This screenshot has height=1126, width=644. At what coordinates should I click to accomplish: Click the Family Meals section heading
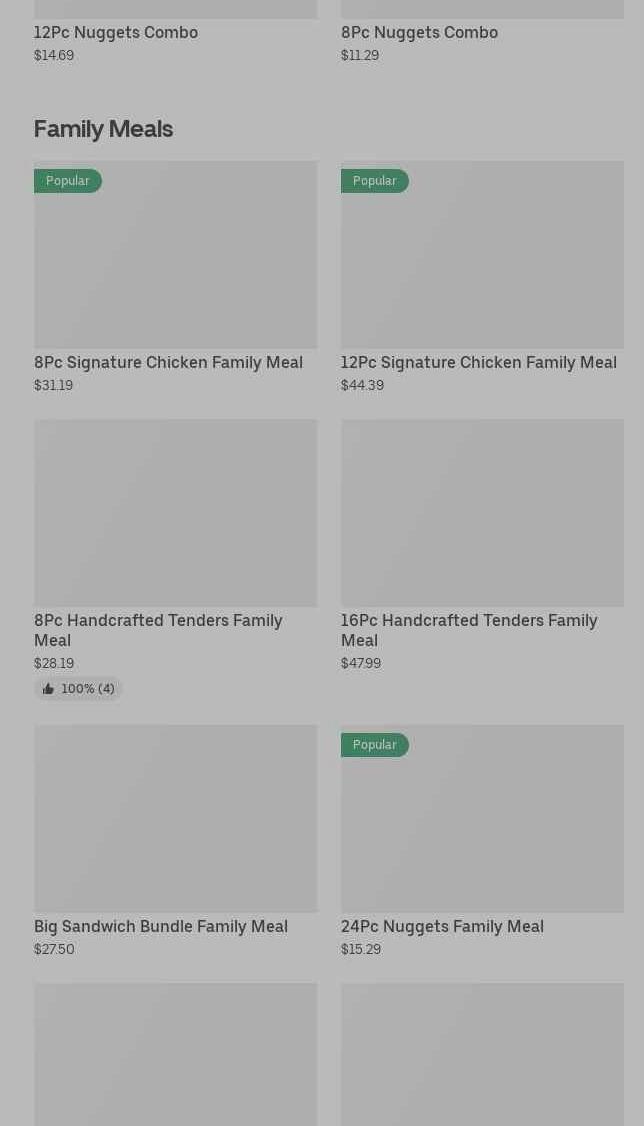pyautogui.click(x=103, y=129)
